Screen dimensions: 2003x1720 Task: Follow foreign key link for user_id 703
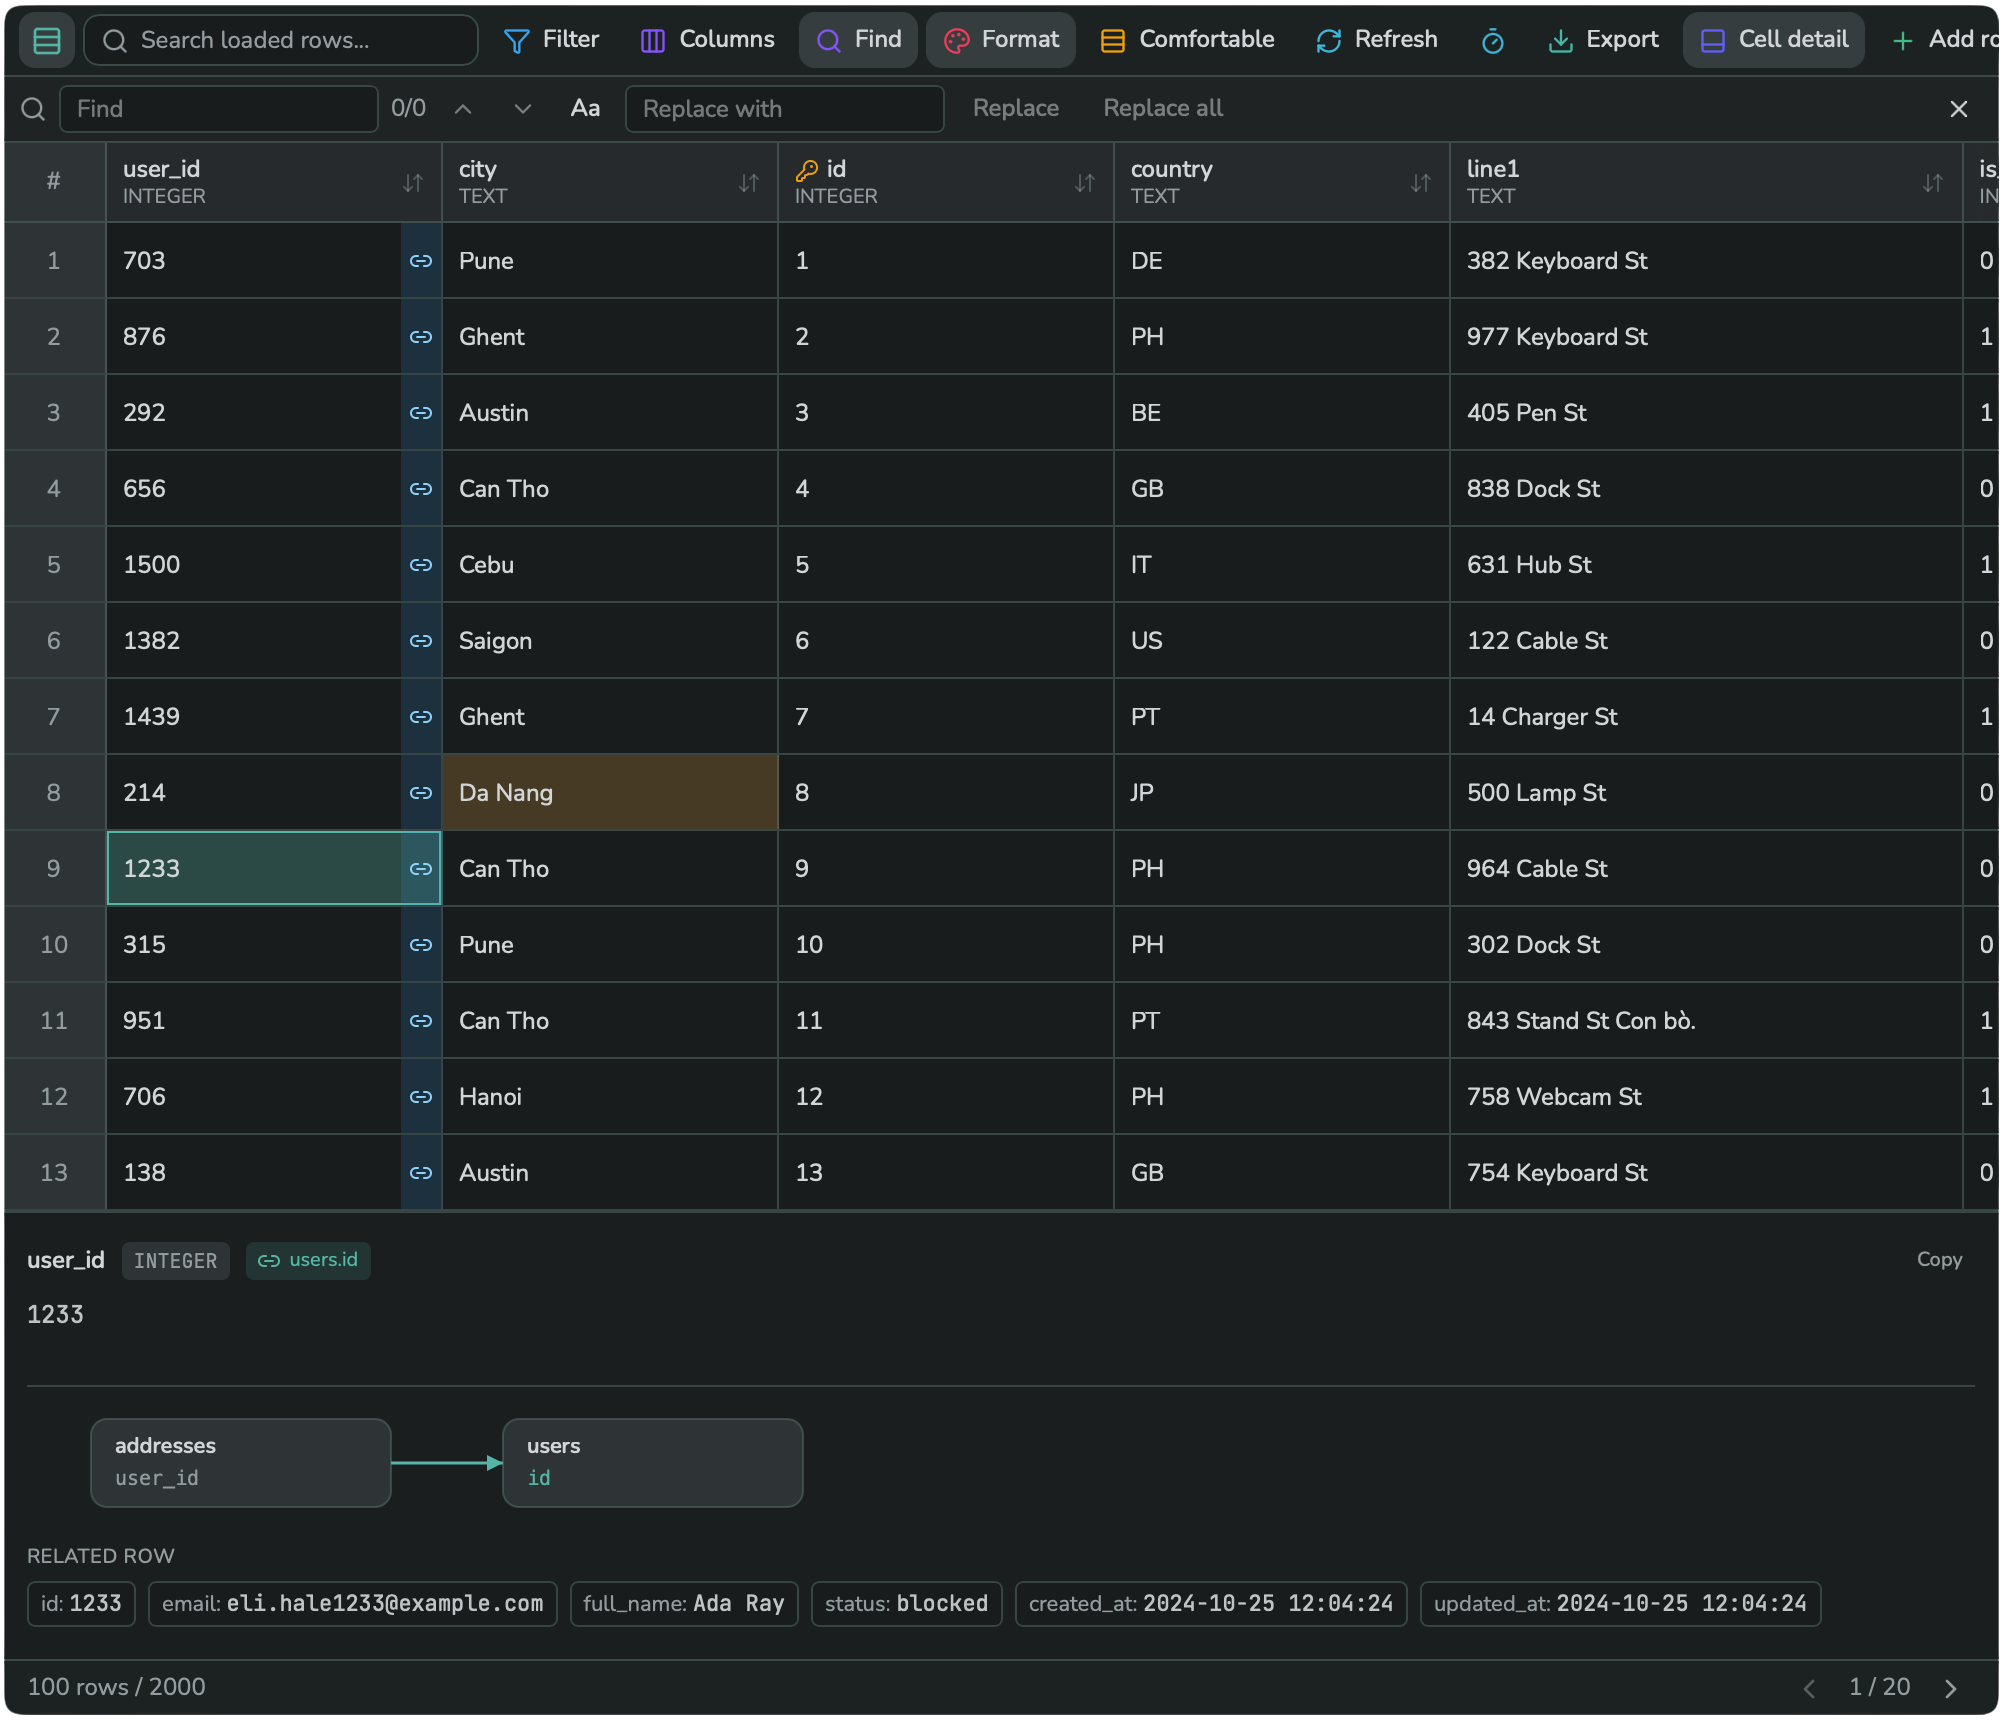coord(421,261)
